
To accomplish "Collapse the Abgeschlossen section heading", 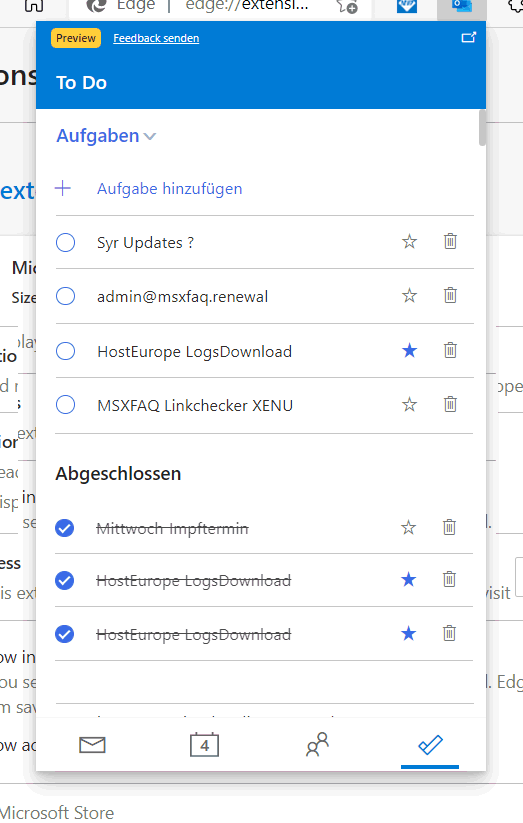I will 118,473.
